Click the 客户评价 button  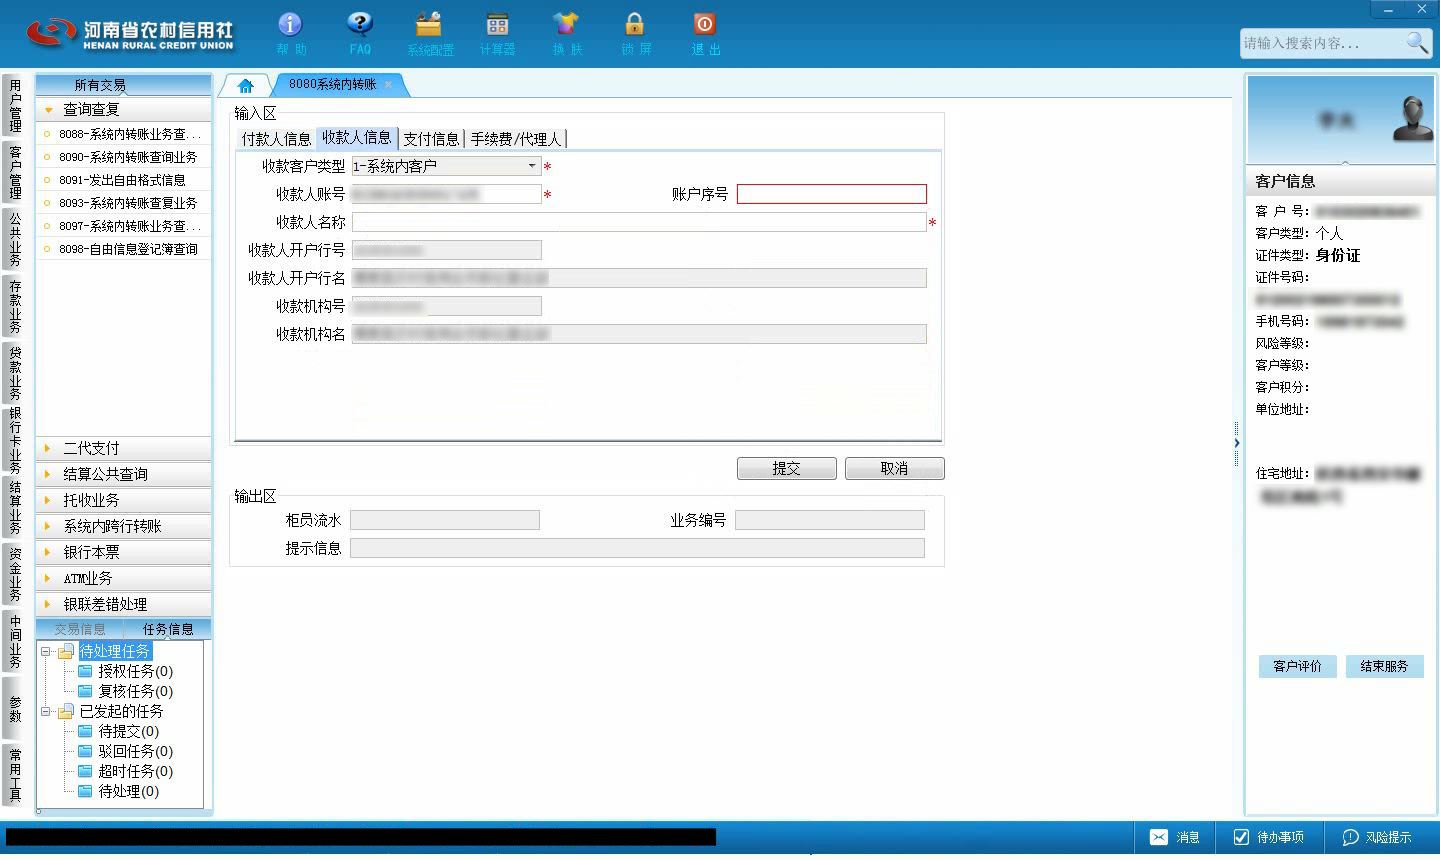coord(1297,666)
